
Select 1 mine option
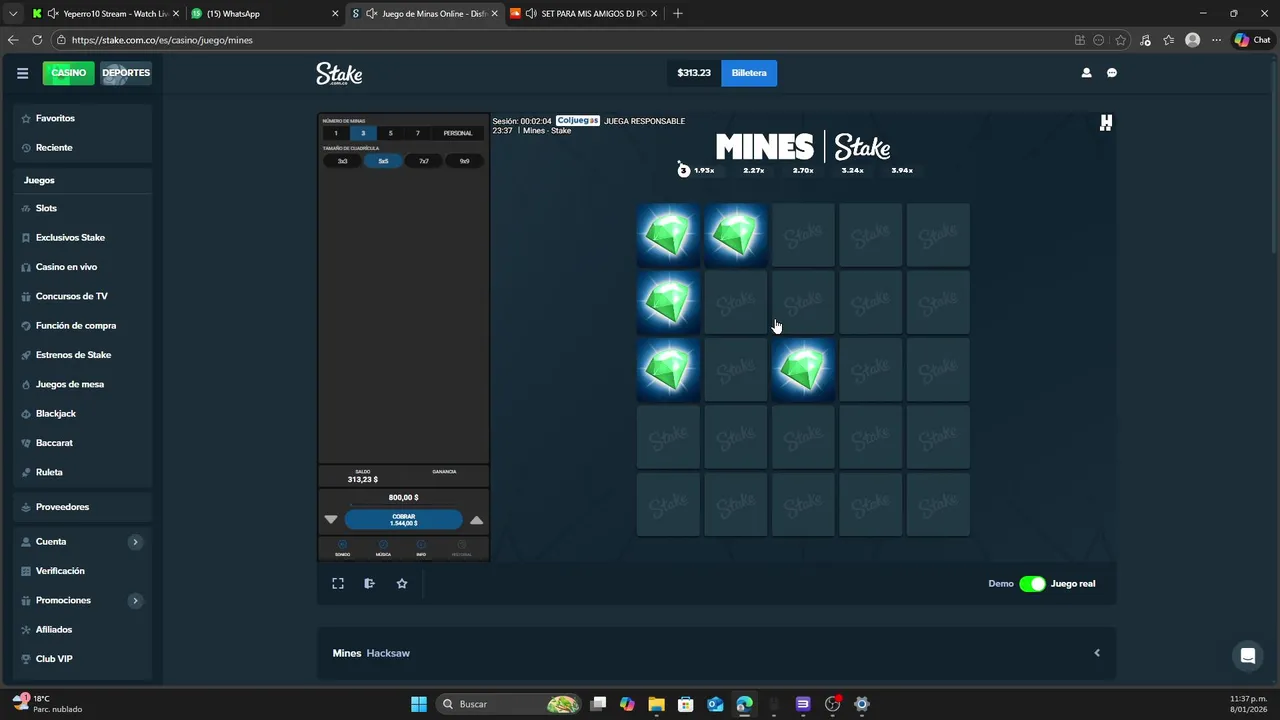pos(336,133)
